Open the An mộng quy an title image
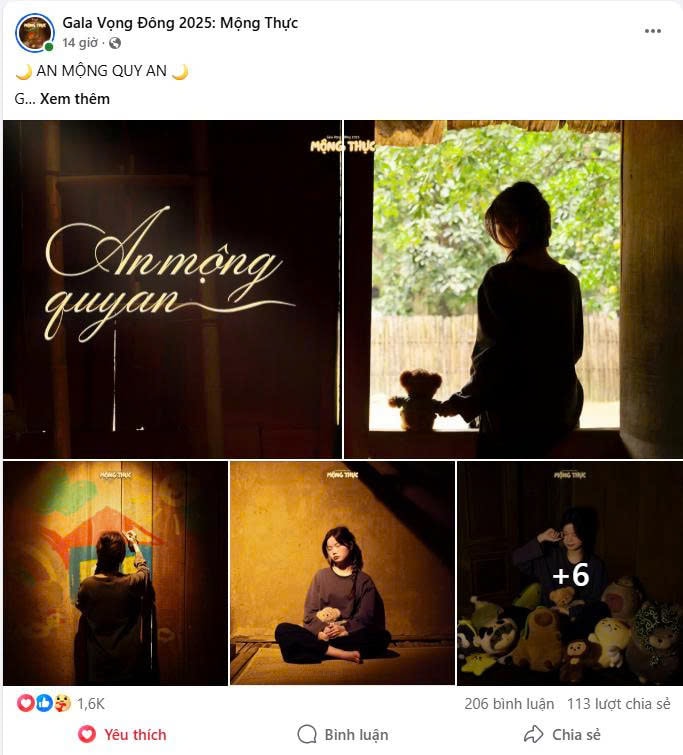Viewport: 683px width, 755px height. point(172,289)
